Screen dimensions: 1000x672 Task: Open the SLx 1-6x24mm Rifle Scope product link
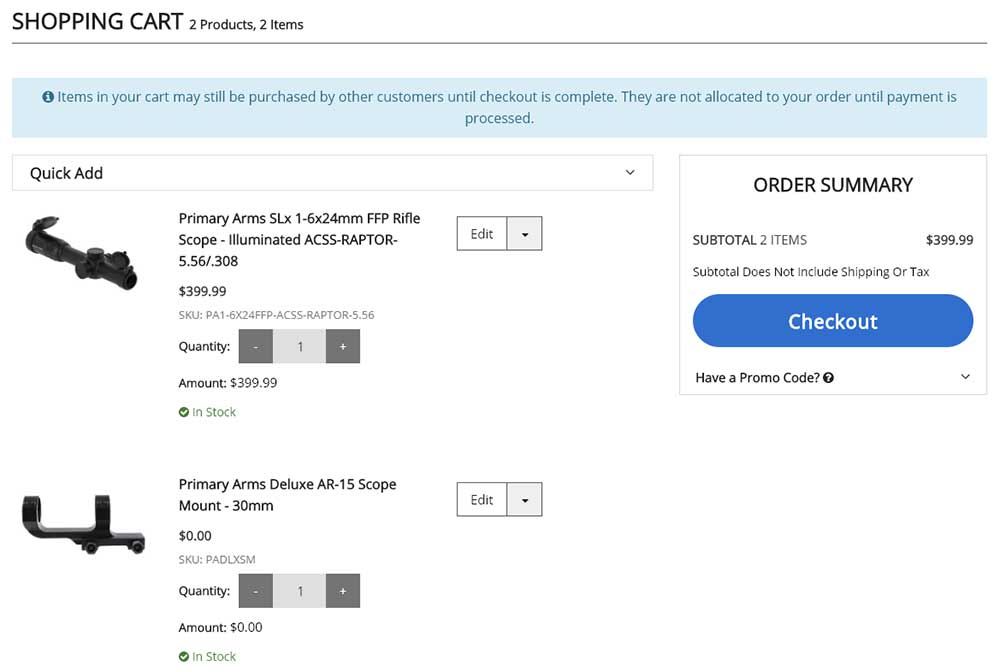[x=299, y=240]
